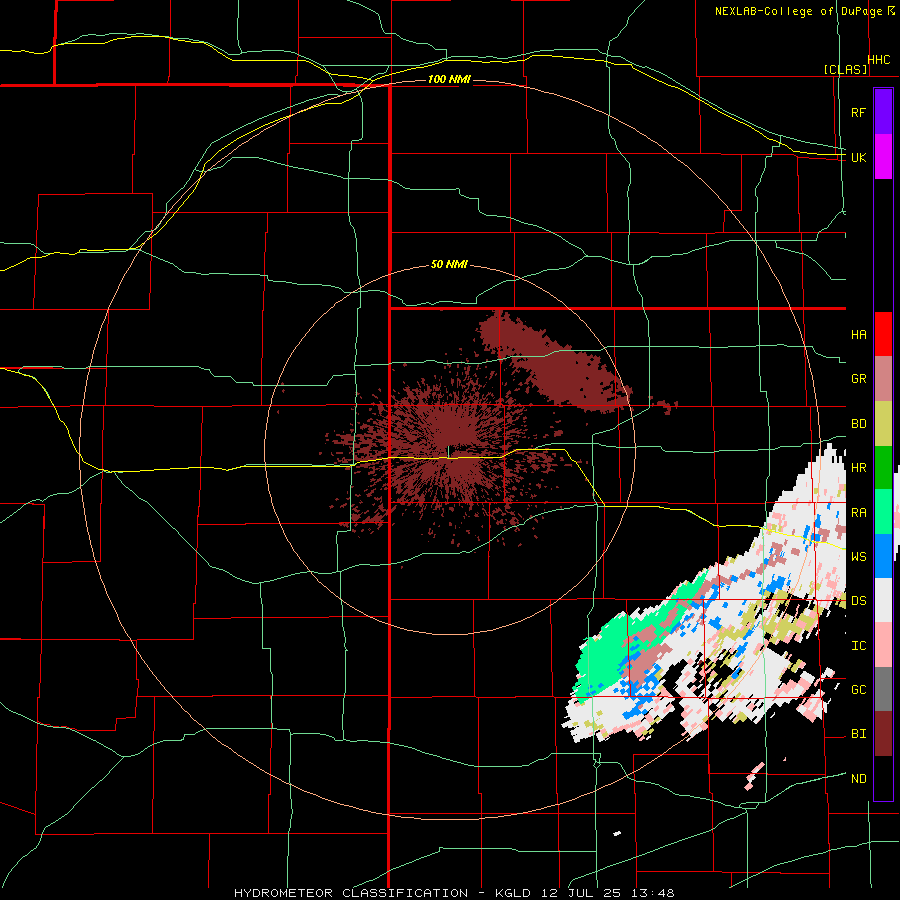Viewport: 900px width, 900px height.
Task: Click the RF legend label
Action: (858, 112)
